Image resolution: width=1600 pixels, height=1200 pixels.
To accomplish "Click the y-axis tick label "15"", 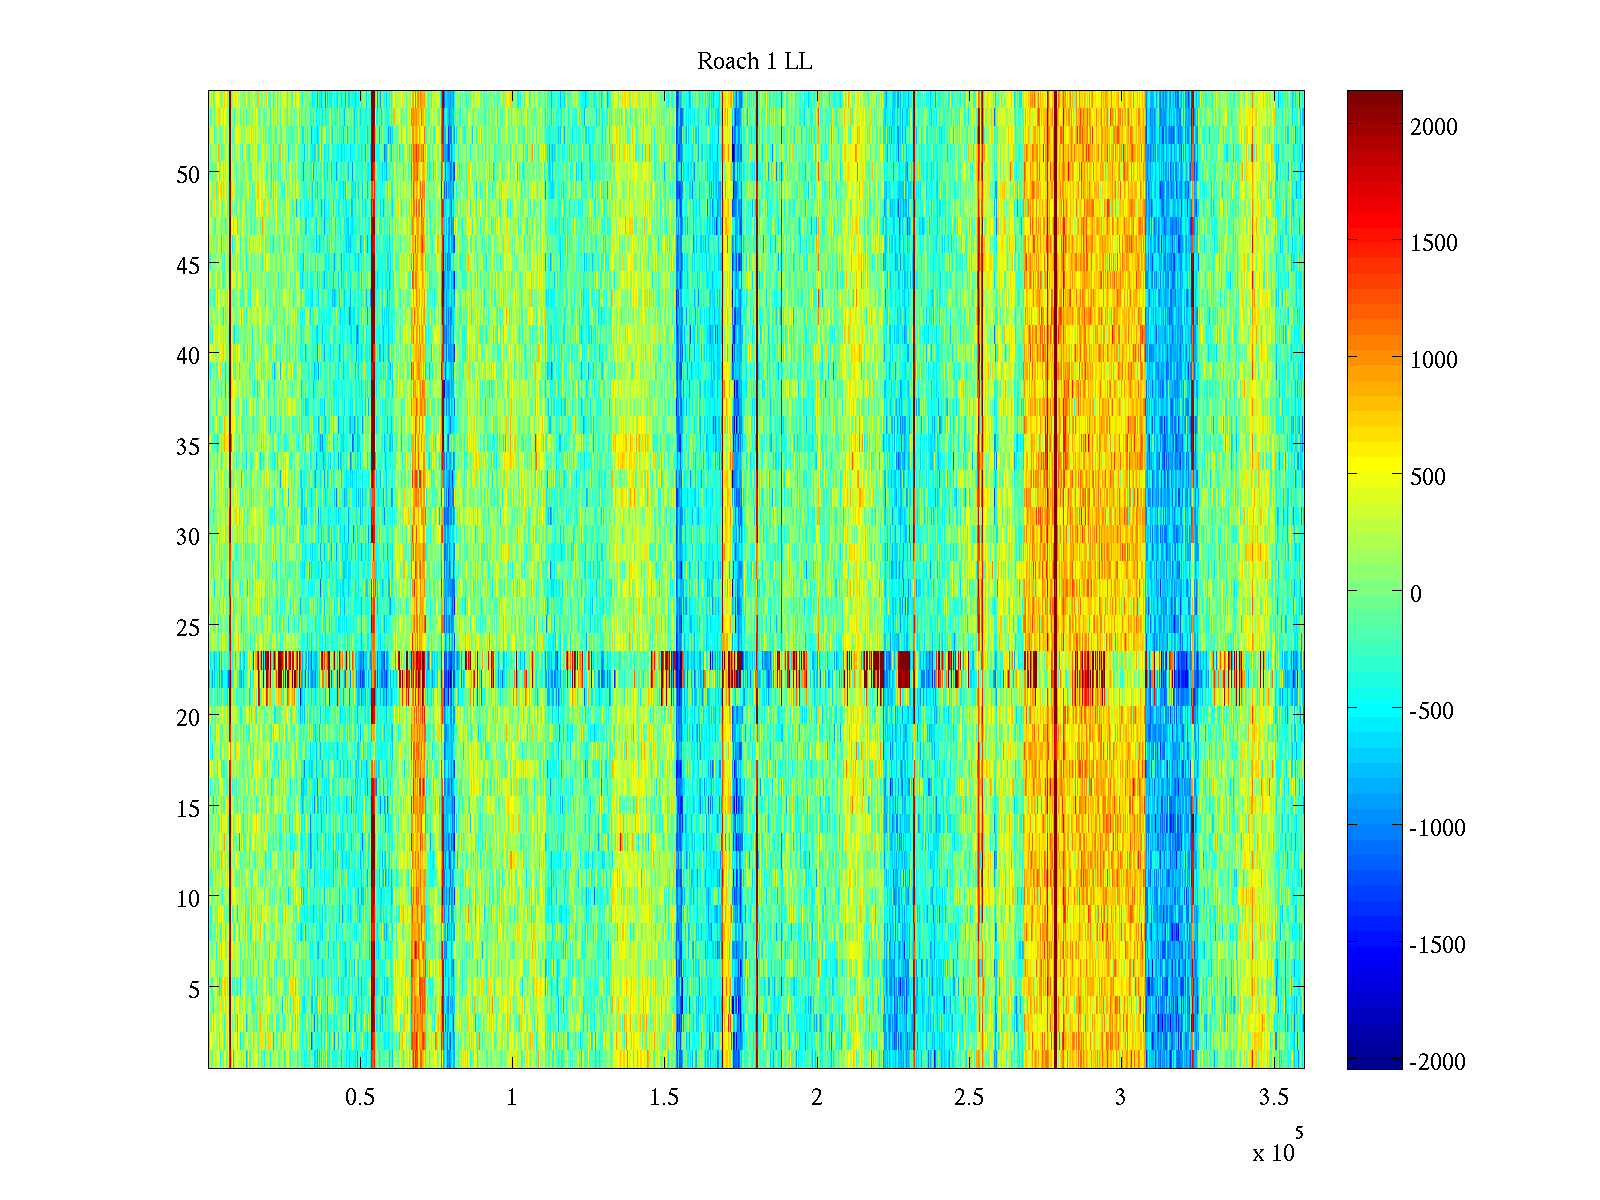I will point(188,808).
